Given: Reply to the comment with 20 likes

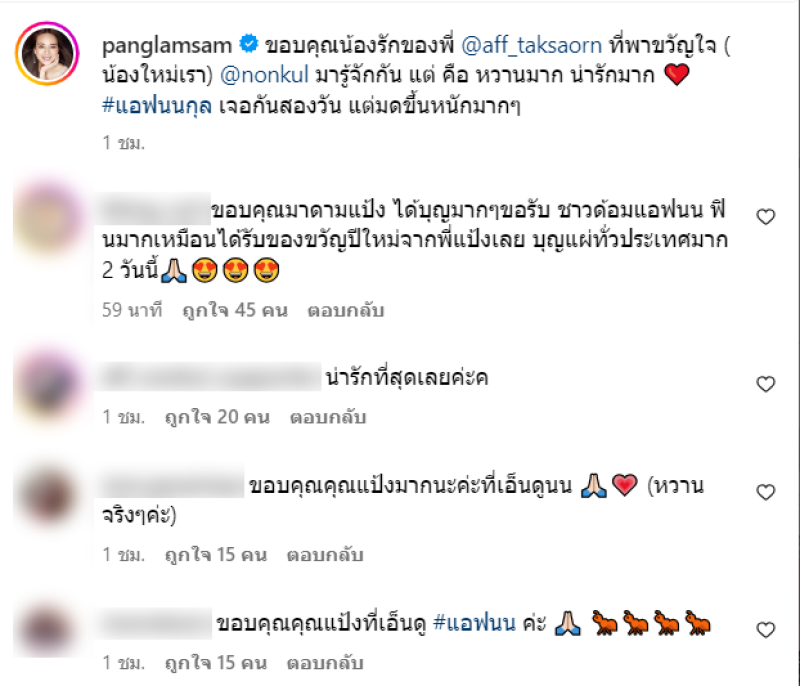Looking at the screenshot, I should tap(328, 417).
